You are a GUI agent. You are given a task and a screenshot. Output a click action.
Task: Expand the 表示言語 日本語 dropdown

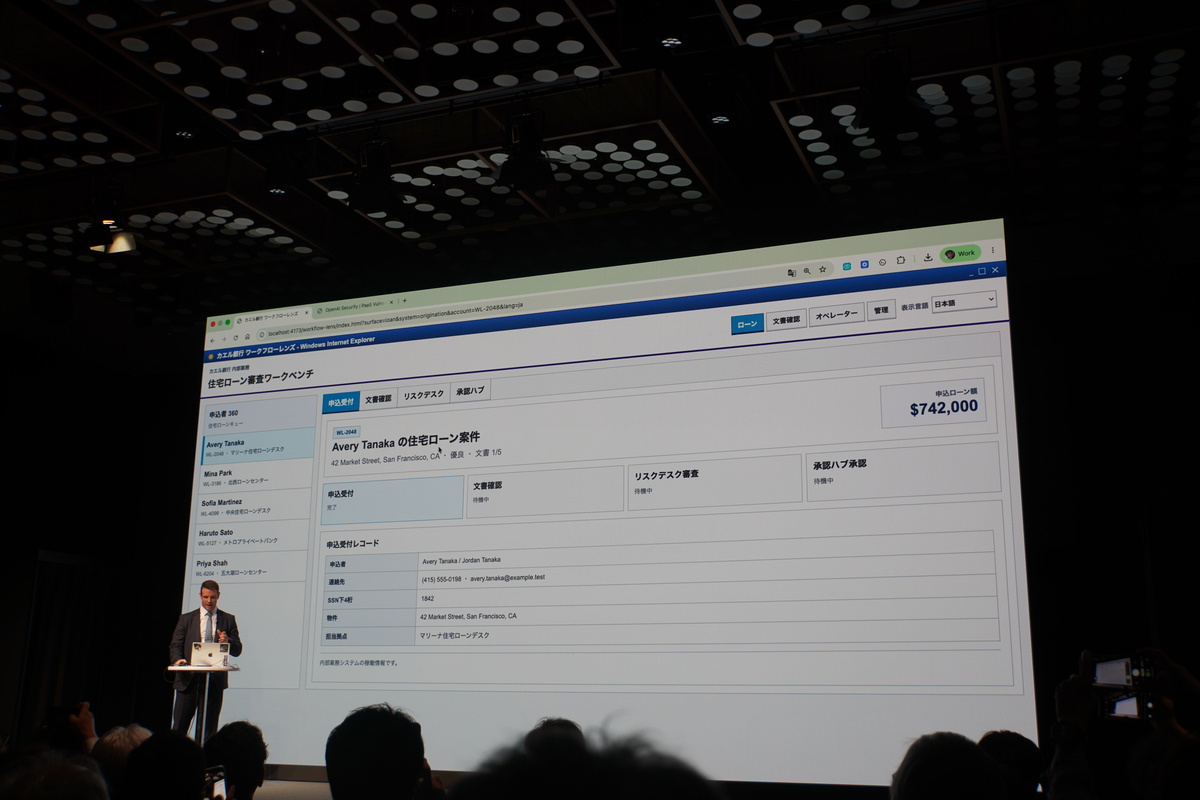[964, 302]
